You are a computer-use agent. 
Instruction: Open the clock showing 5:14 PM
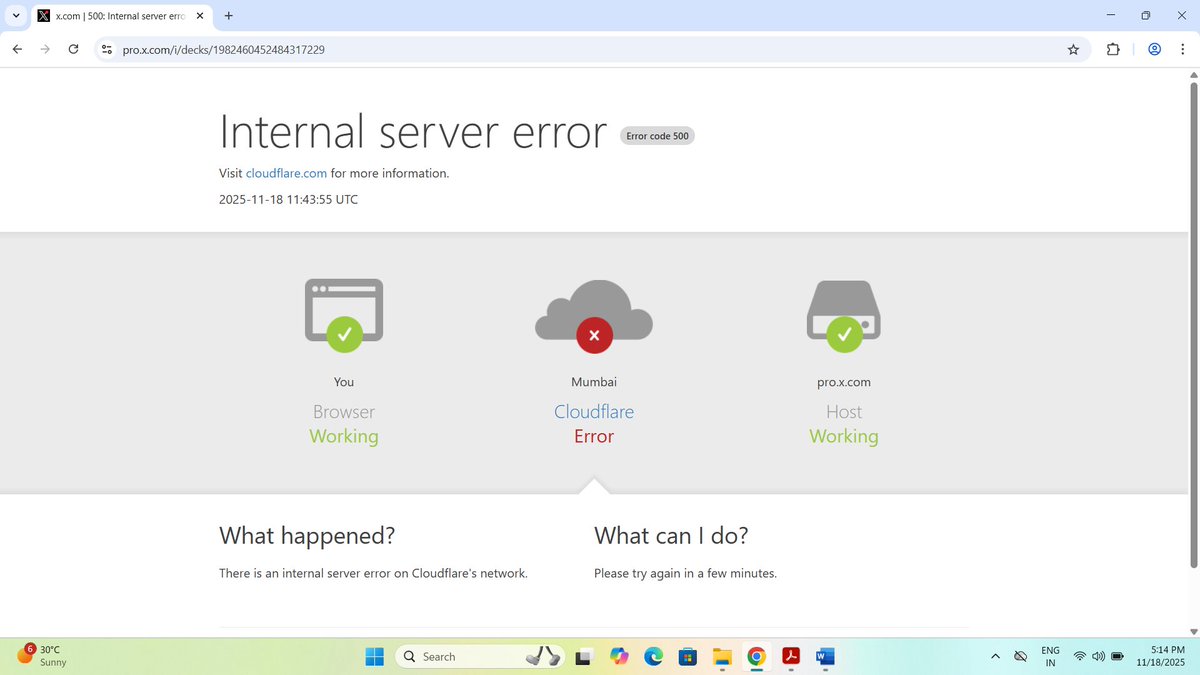pos(1163,656)
